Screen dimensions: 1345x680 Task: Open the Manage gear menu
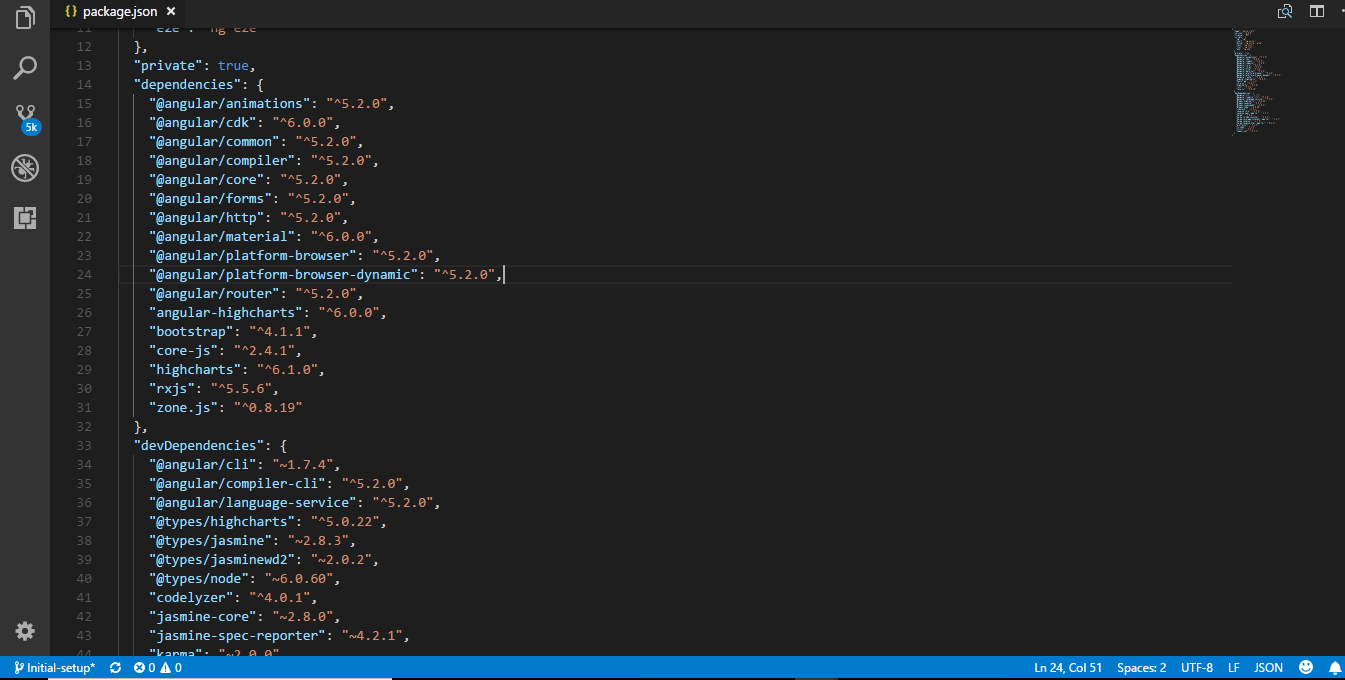coord(25,631)
